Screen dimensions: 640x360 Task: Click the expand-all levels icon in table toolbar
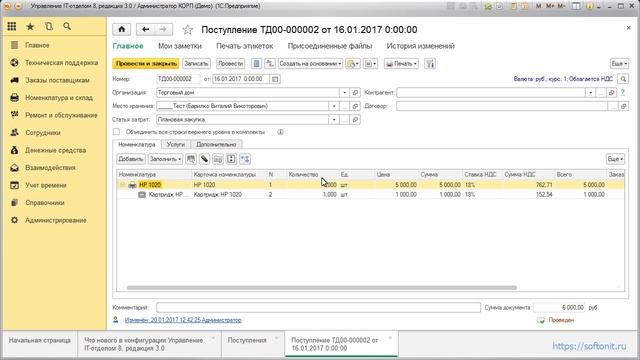pos(231,159)
